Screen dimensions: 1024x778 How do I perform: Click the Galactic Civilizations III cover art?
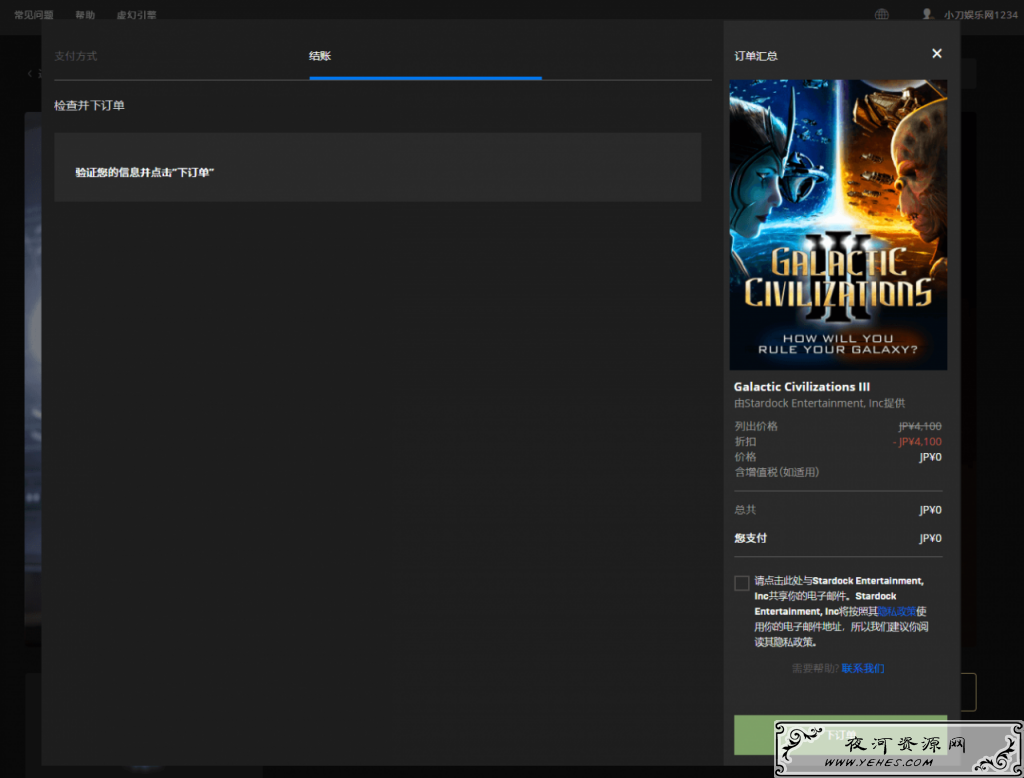click(838, 225)
